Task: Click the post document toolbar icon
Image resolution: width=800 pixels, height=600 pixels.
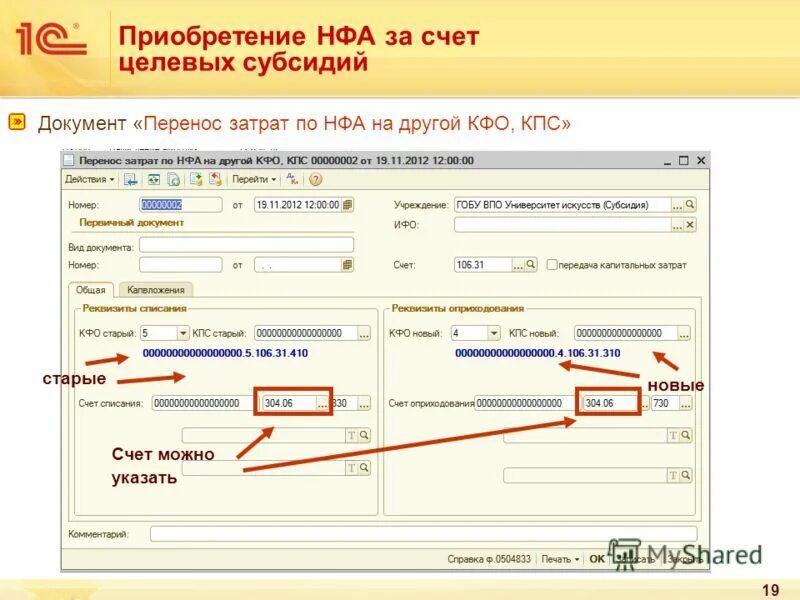Action: tap(132, 180)
